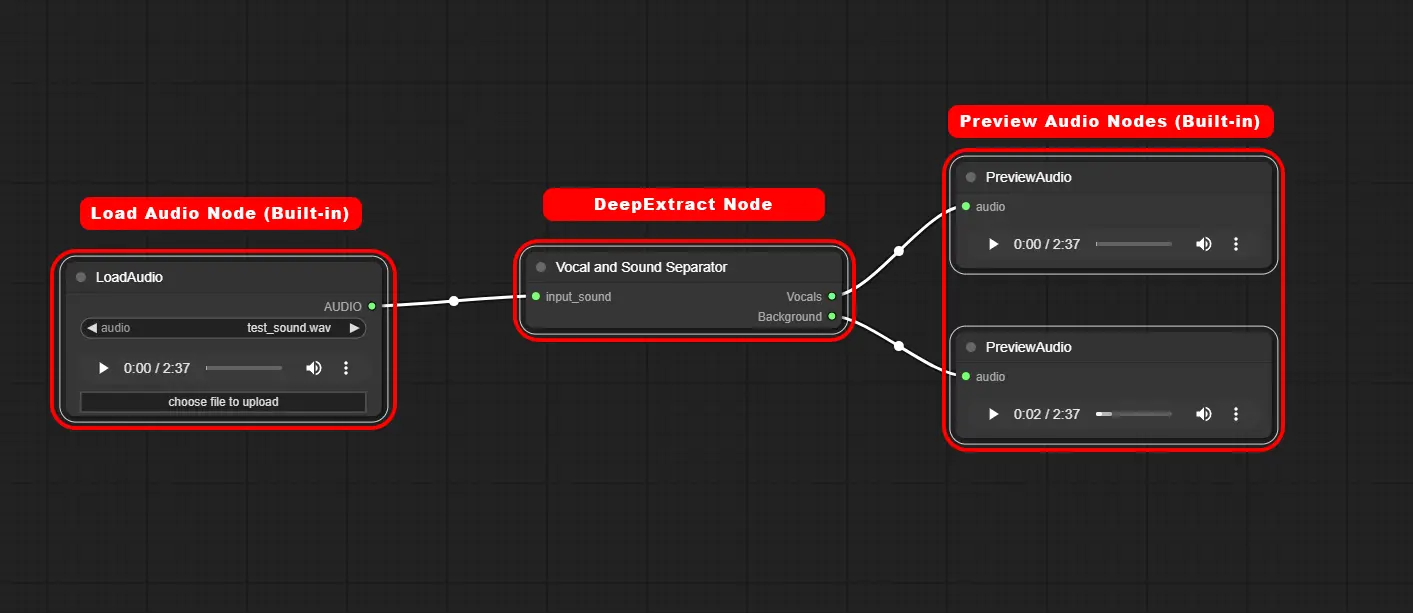Open three-dot menu in top PreviewAudio node
This screenshot has width=1413, height=613.
click(x=1236, y=244)
